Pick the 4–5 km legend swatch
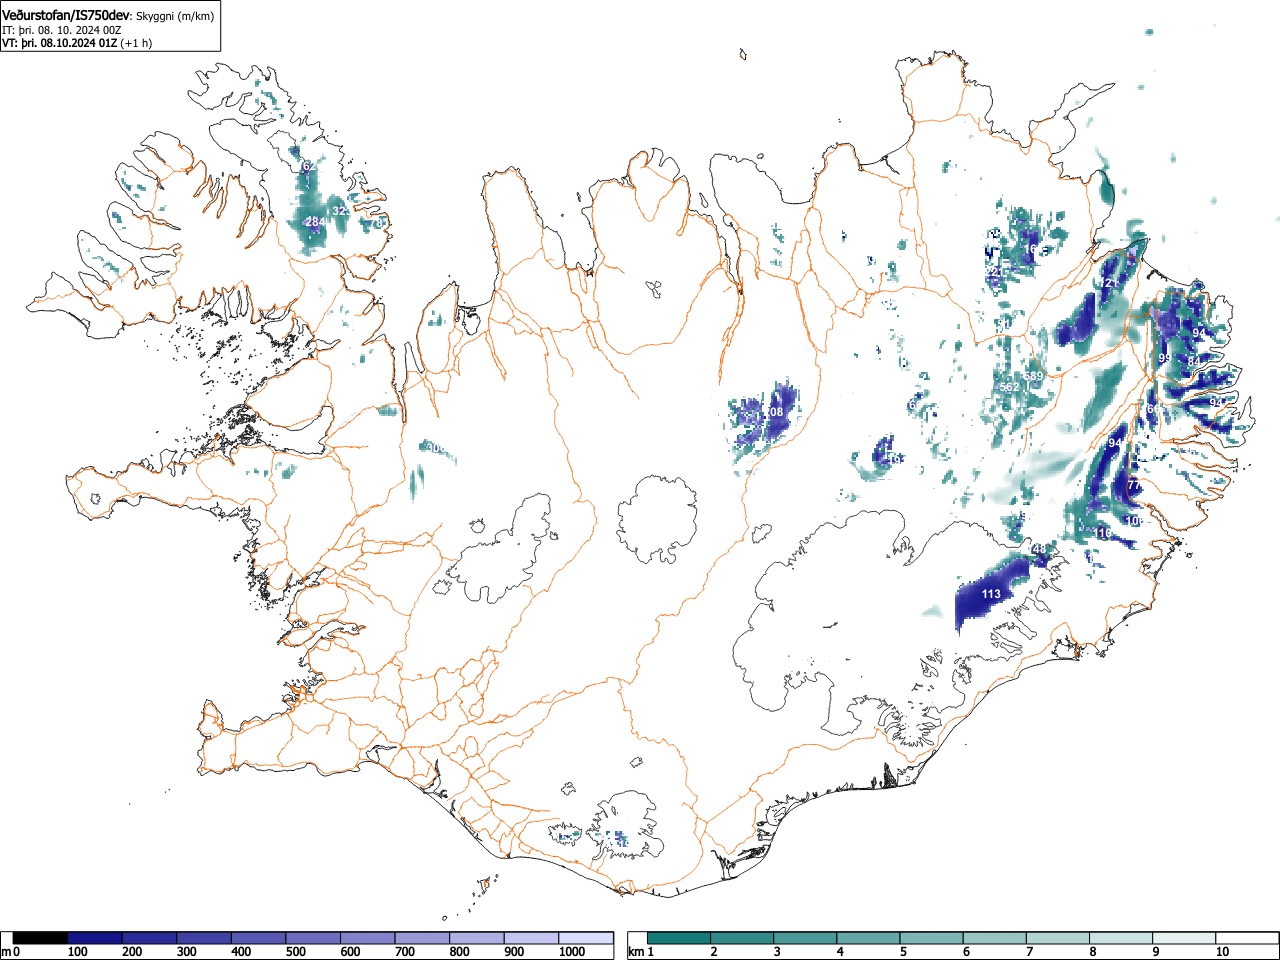The image size is (1280, 960). point(868,938)
